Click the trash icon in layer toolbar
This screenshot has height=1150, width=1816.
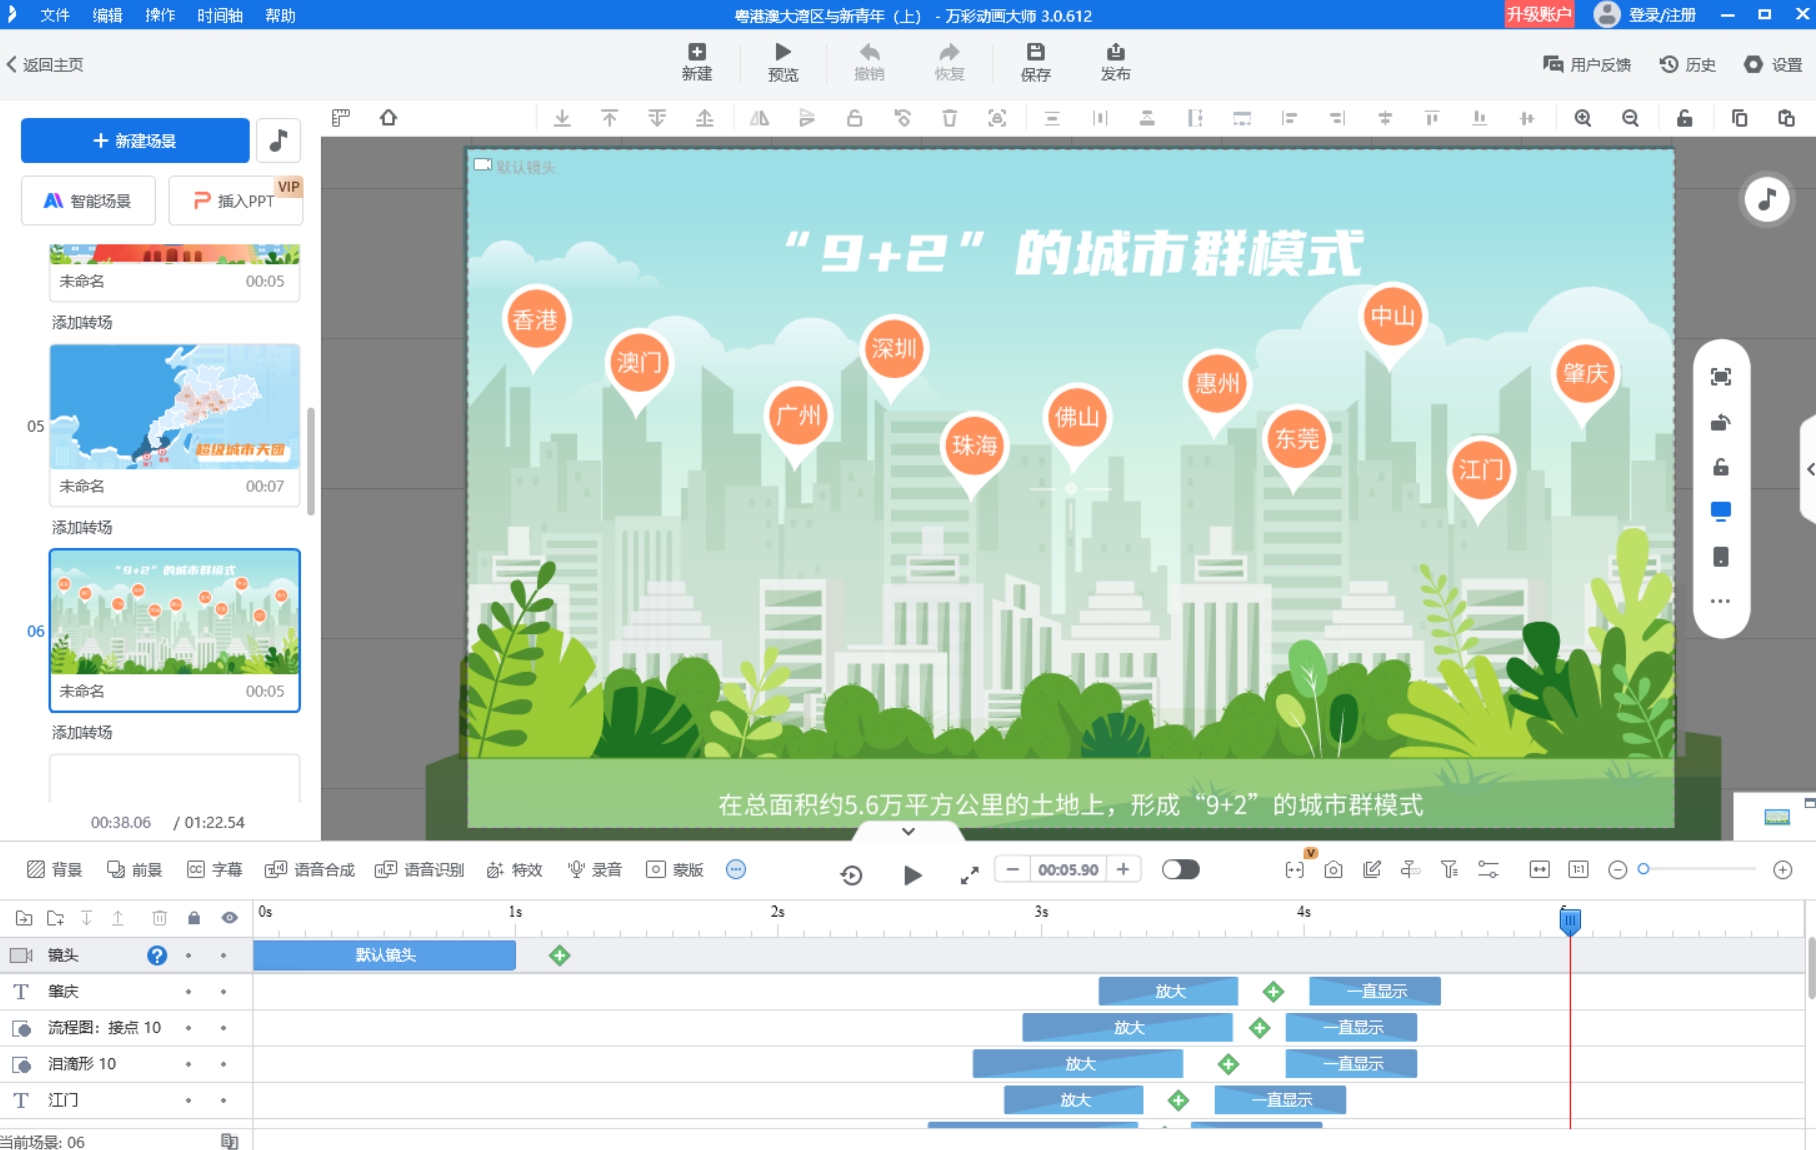pyautogui.click(x=159, y=918)
